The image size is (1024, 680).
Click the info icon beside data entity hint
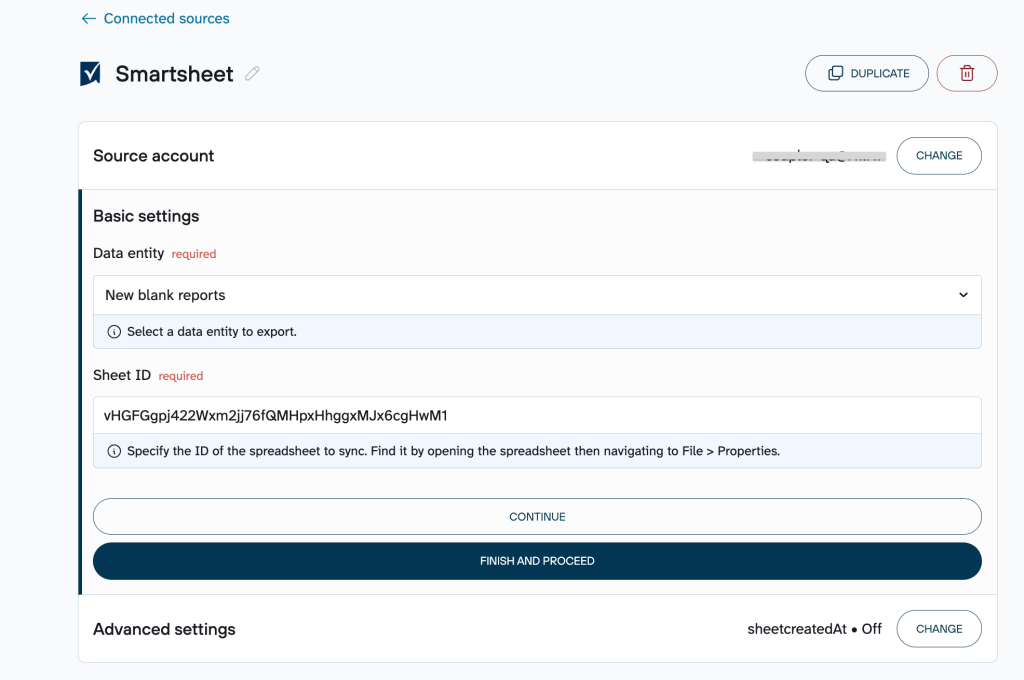[114, 332]
